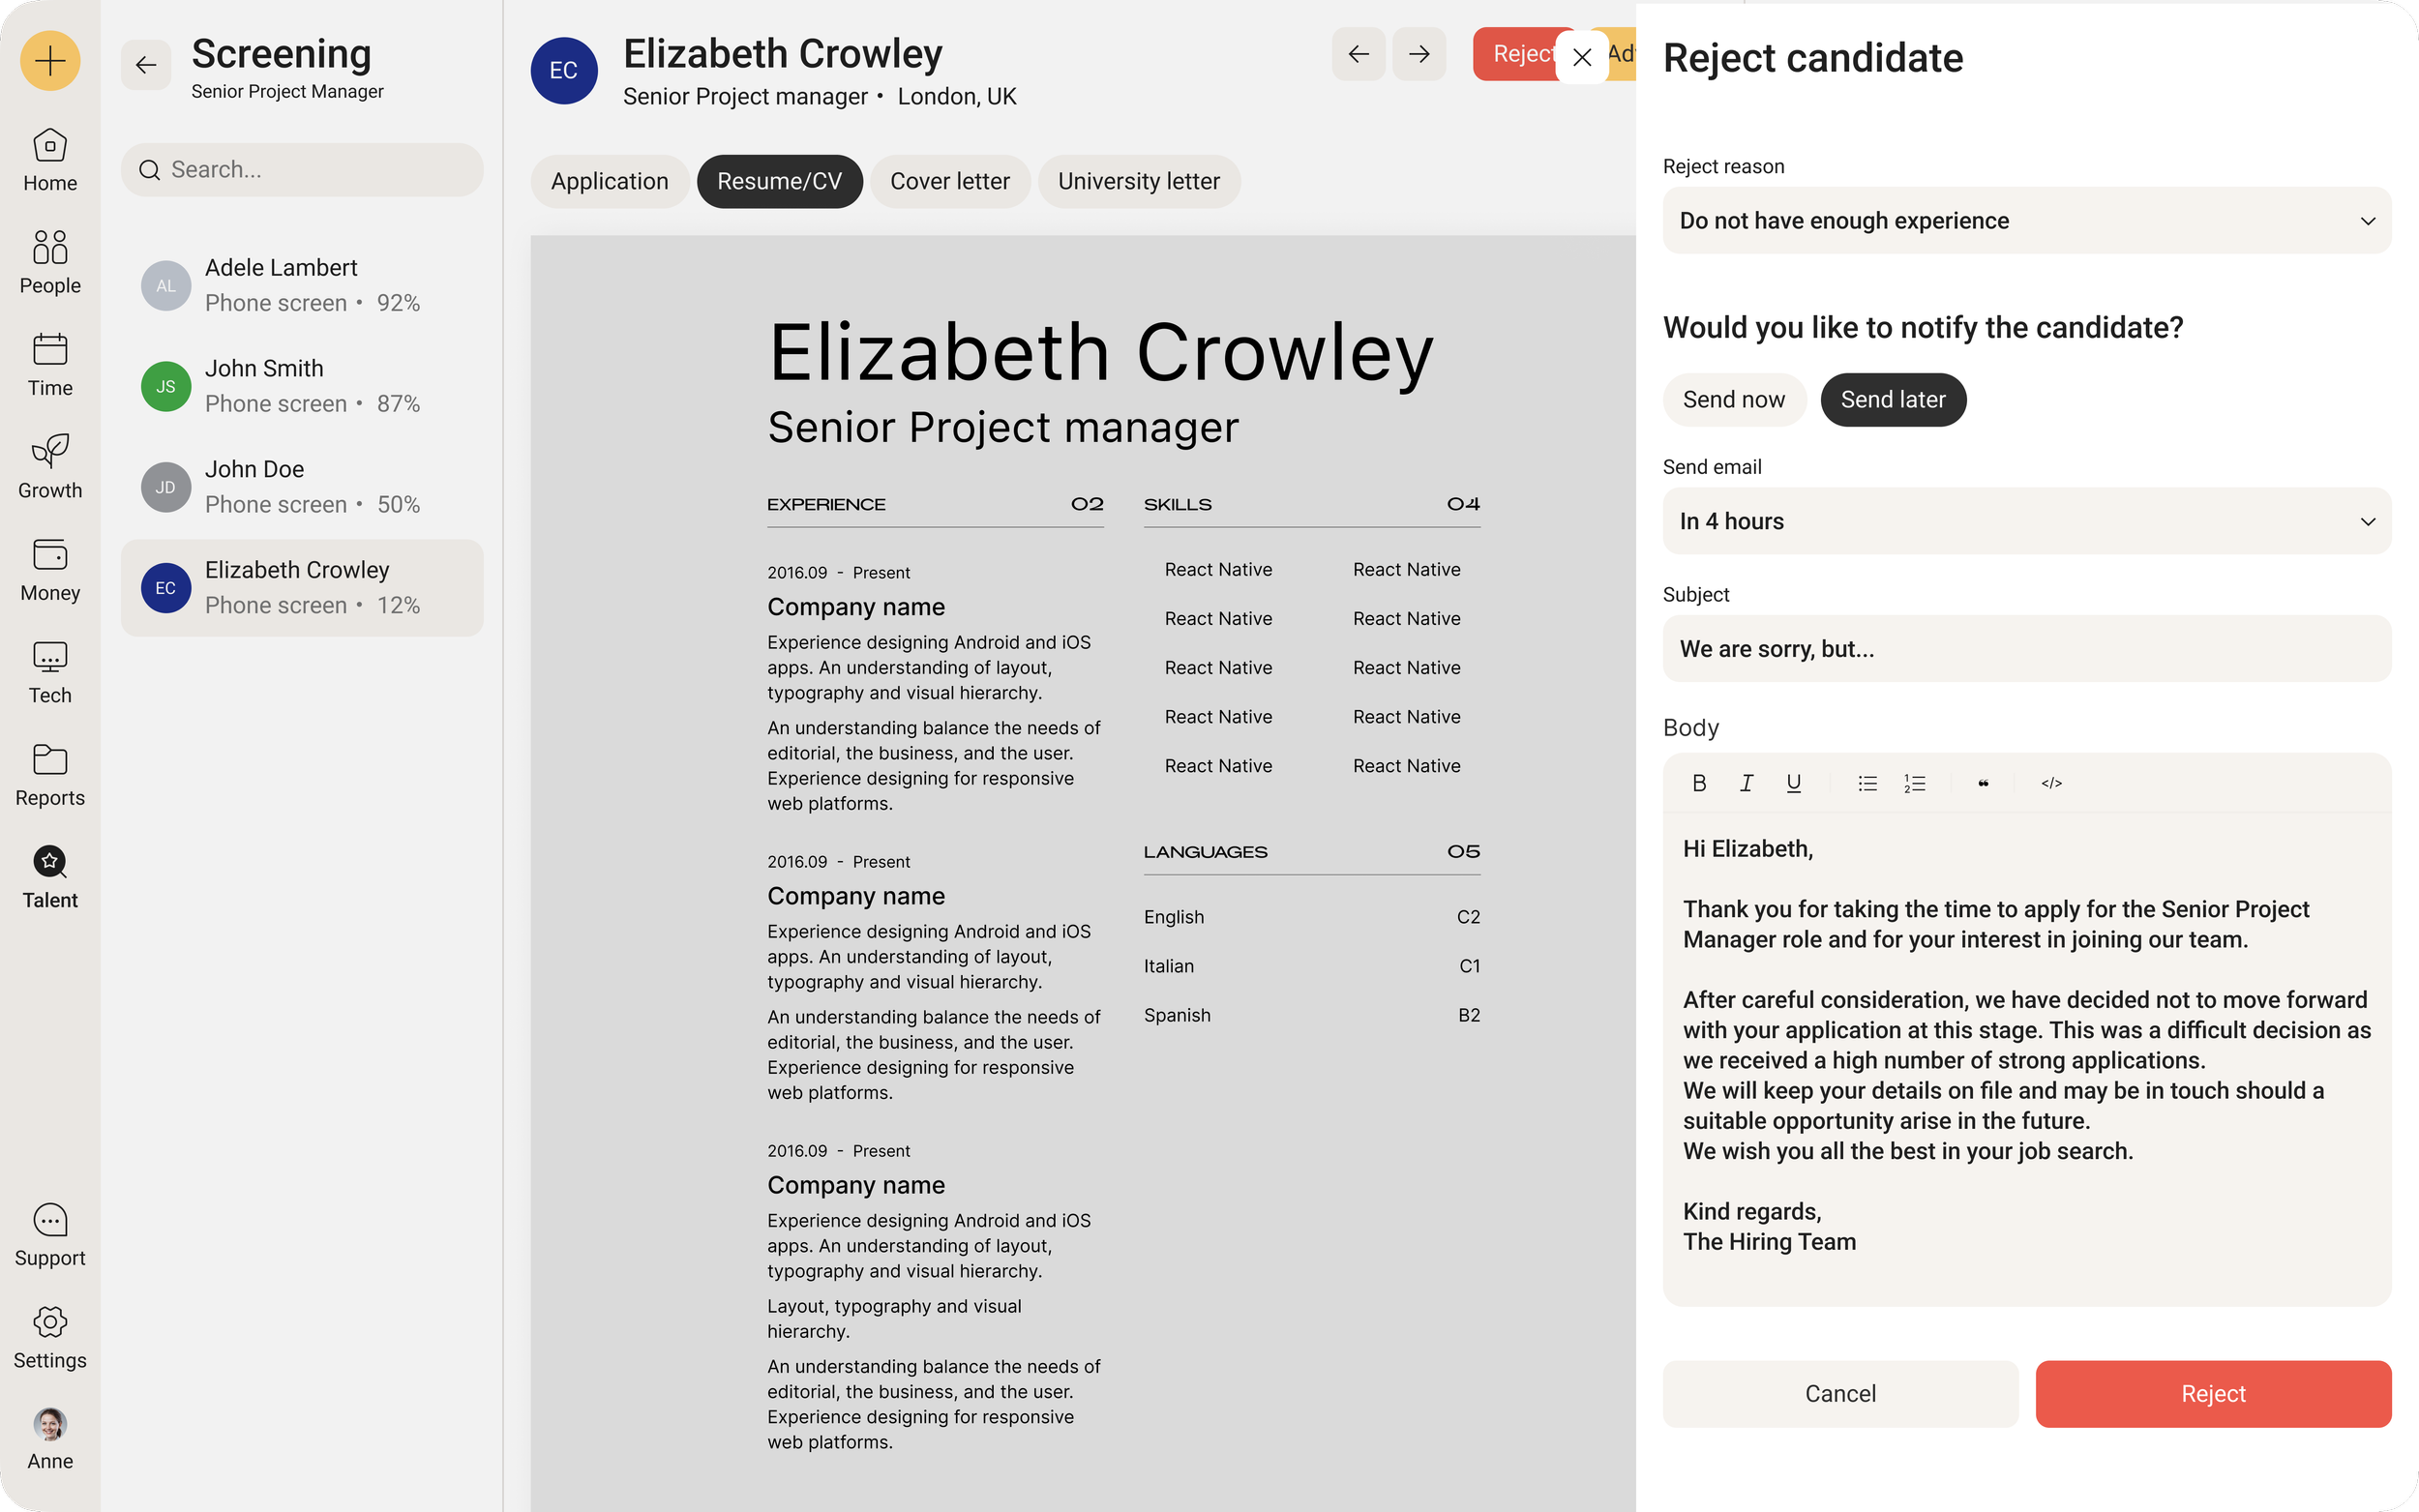
Task: Click the yellow plus add button
Action: 50,61
